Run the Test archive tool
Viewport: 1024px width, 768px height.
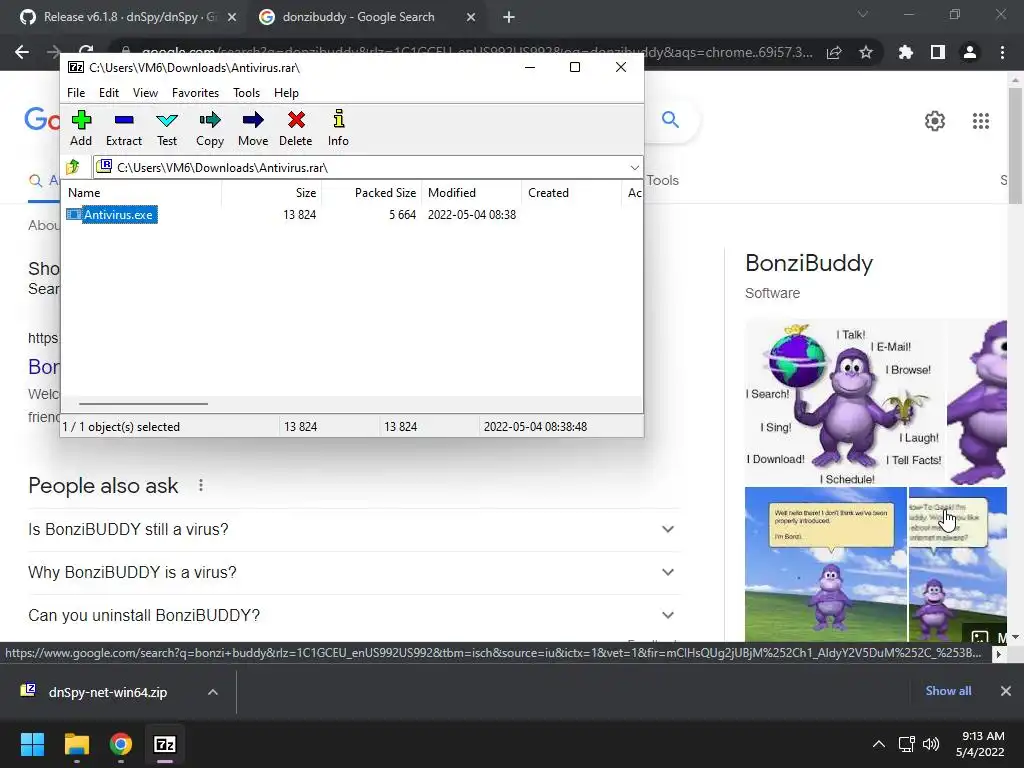(x=167, y=129)
